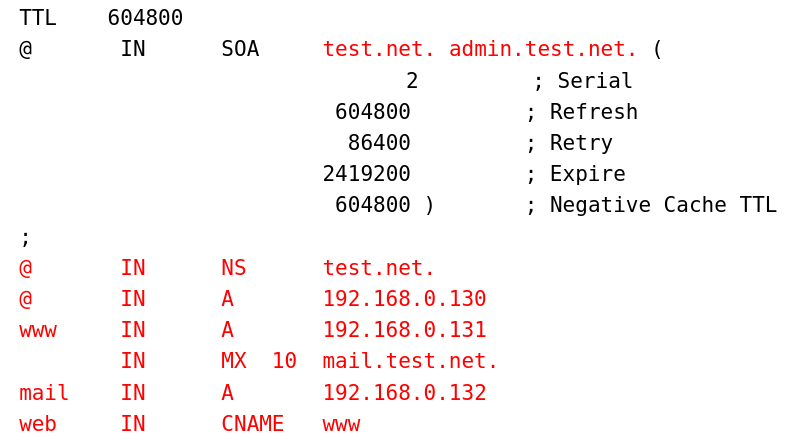This screenshot has height=443, width=792.
Task: Click the MX record type
Action: pos(234,361)
